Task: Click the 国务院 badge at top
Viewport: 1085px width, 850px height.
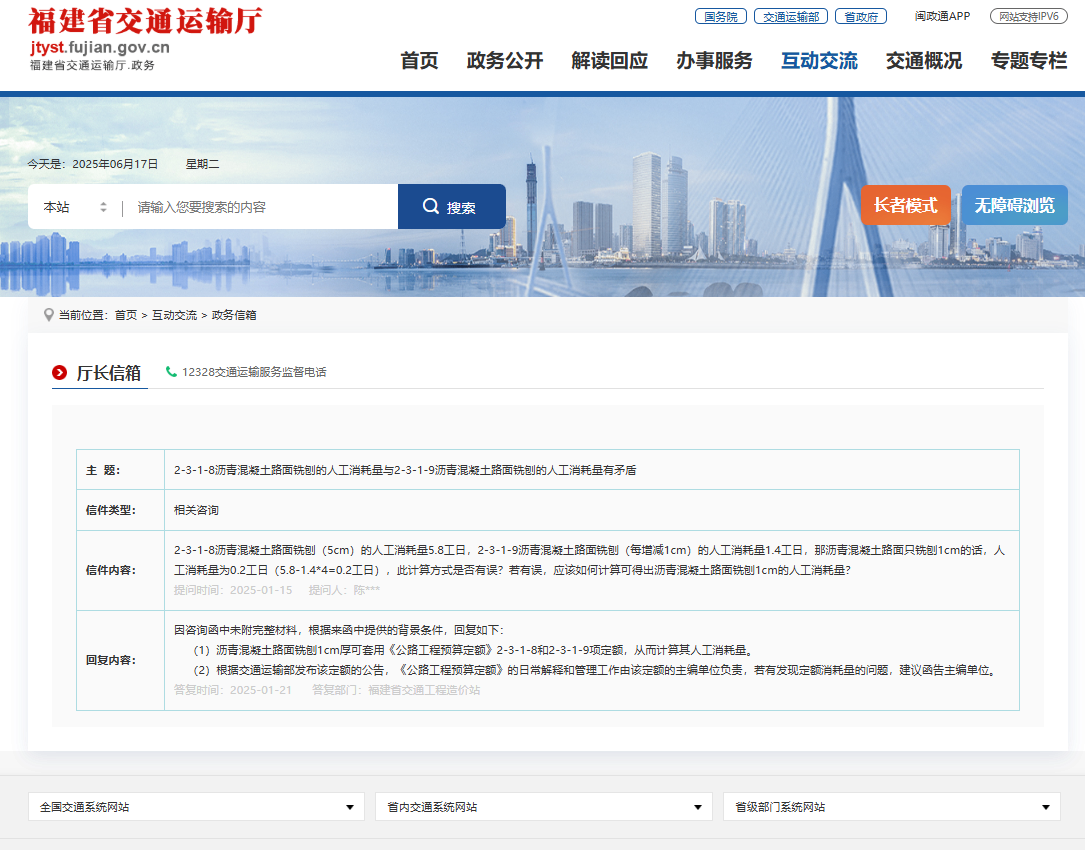Action: (720, 16)
